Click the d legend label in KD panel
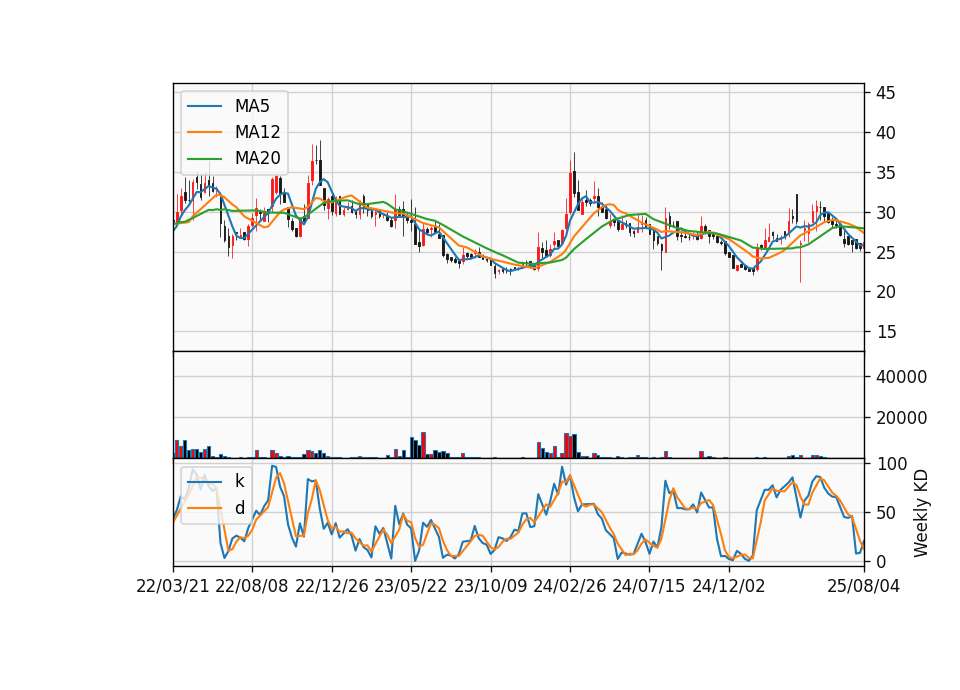The width and height of the screenshot is (960, 690). point(239,508)
